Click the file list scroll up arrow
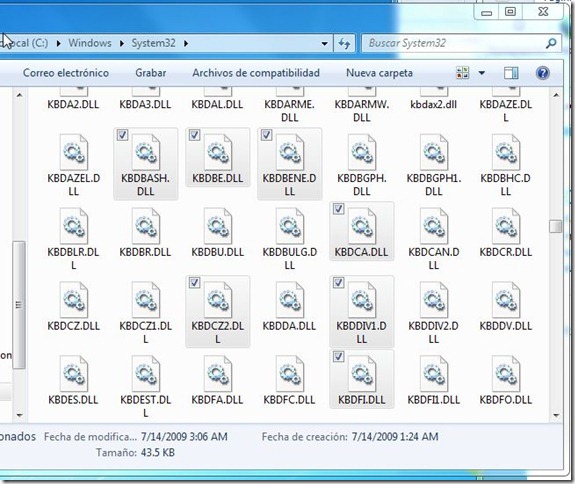 [x=556, y=95]
